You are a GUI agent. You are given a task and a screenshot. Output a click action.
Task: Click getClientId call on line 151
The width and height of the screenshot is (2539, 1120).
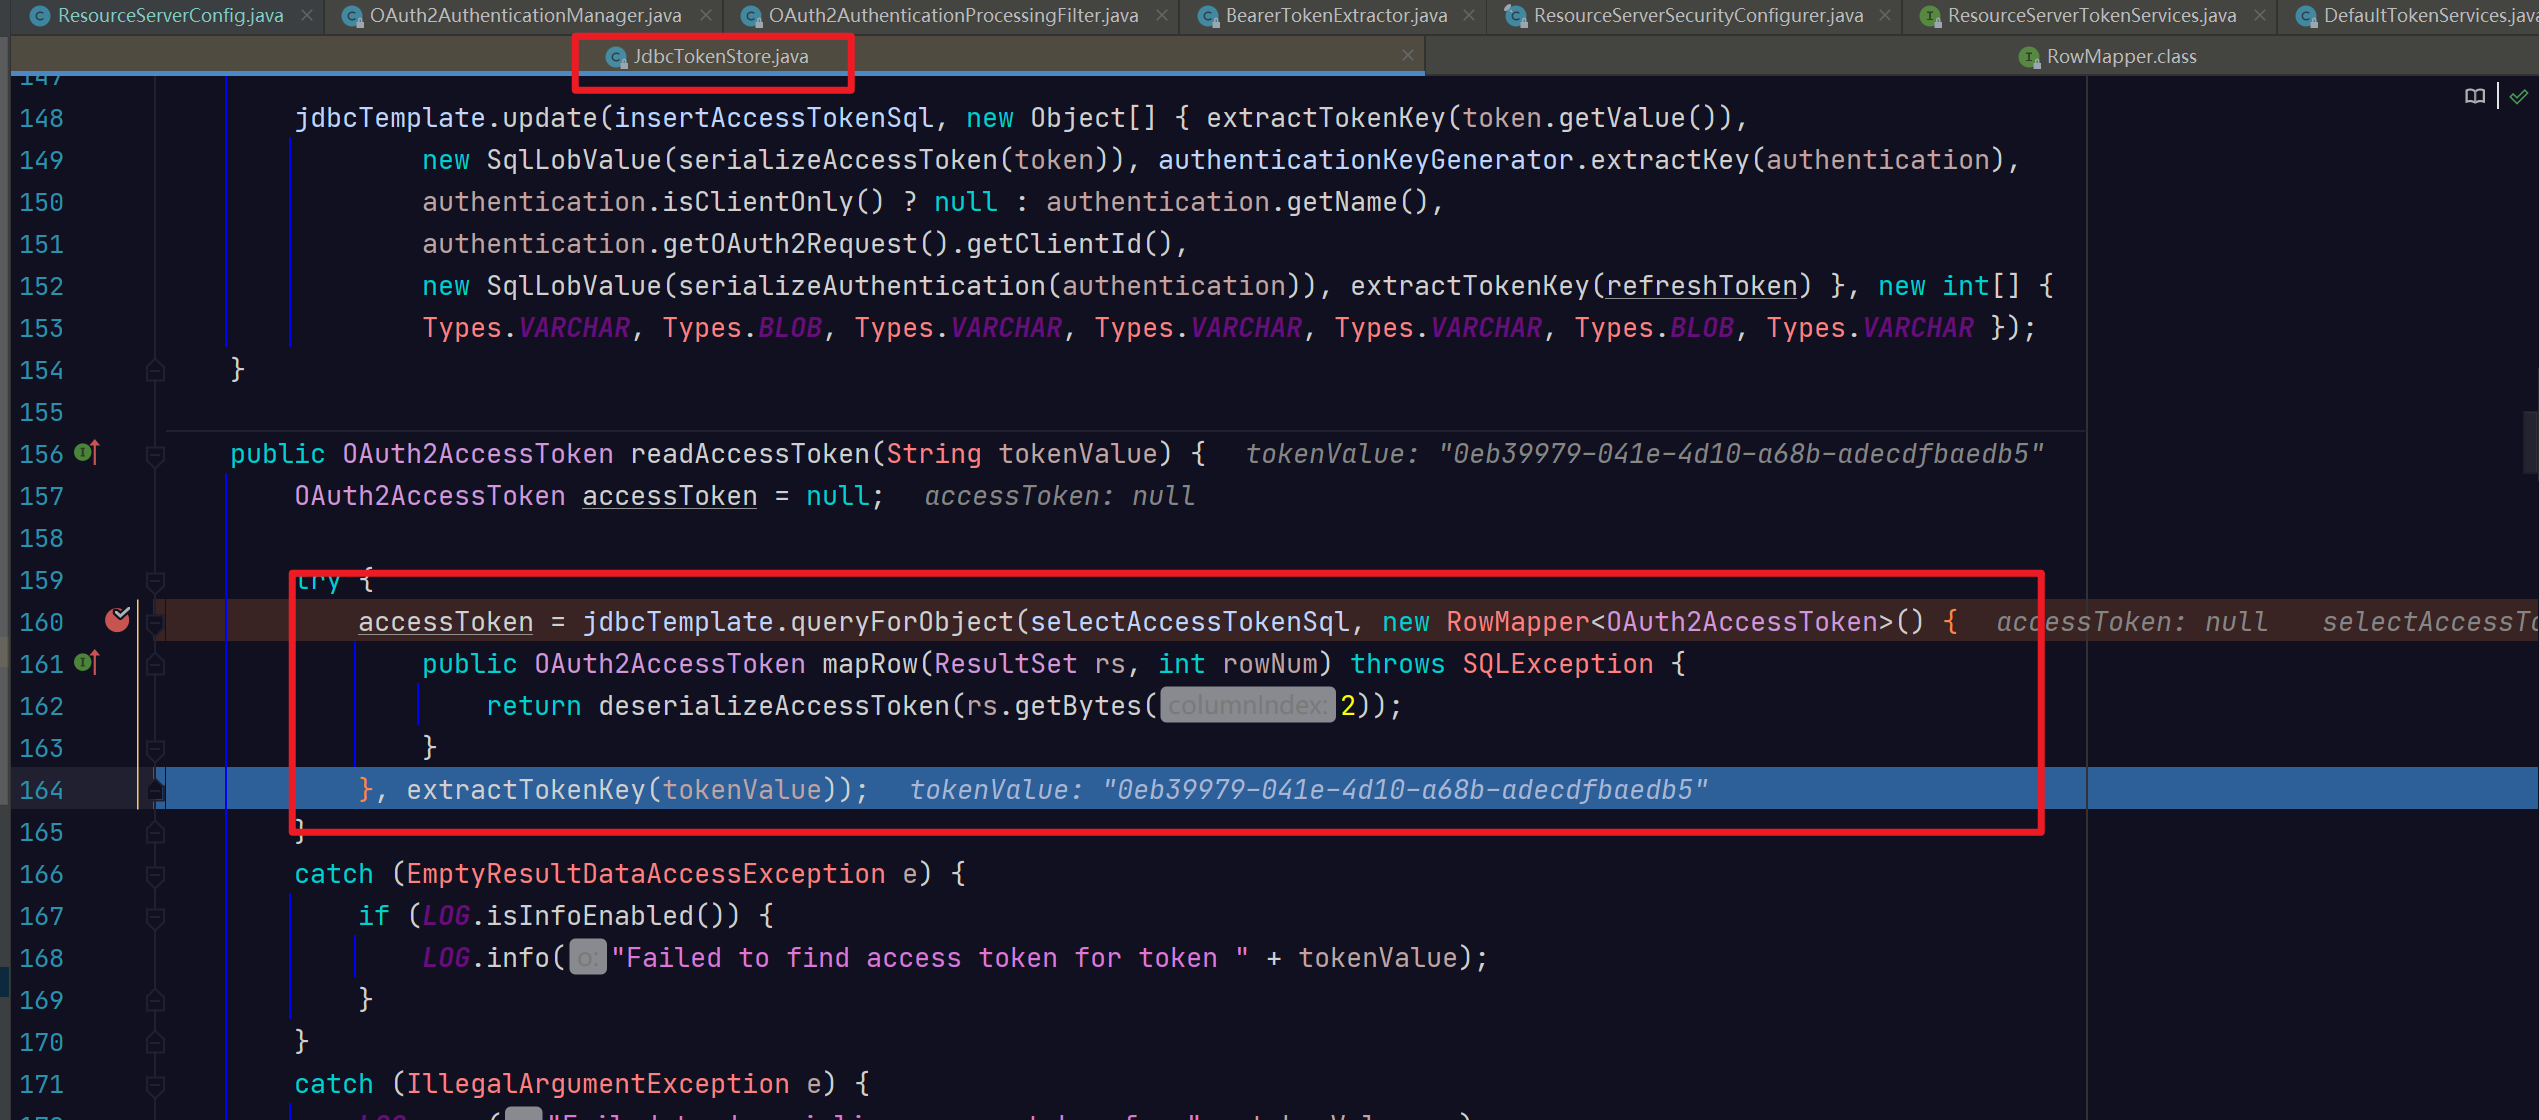pos(1054,244)
